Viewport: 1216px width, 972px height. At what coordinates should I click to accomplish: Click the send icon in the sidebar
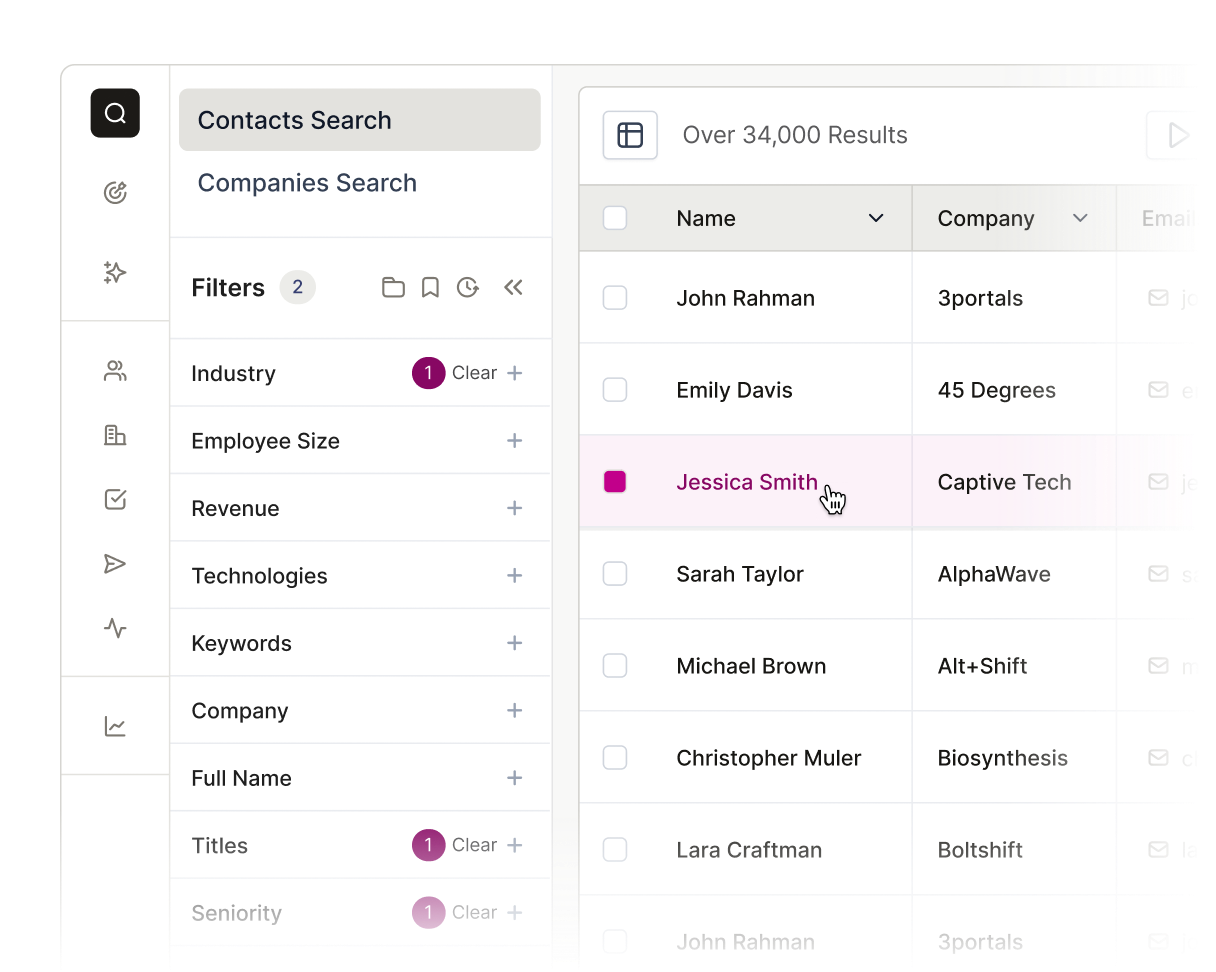[115, 564]
